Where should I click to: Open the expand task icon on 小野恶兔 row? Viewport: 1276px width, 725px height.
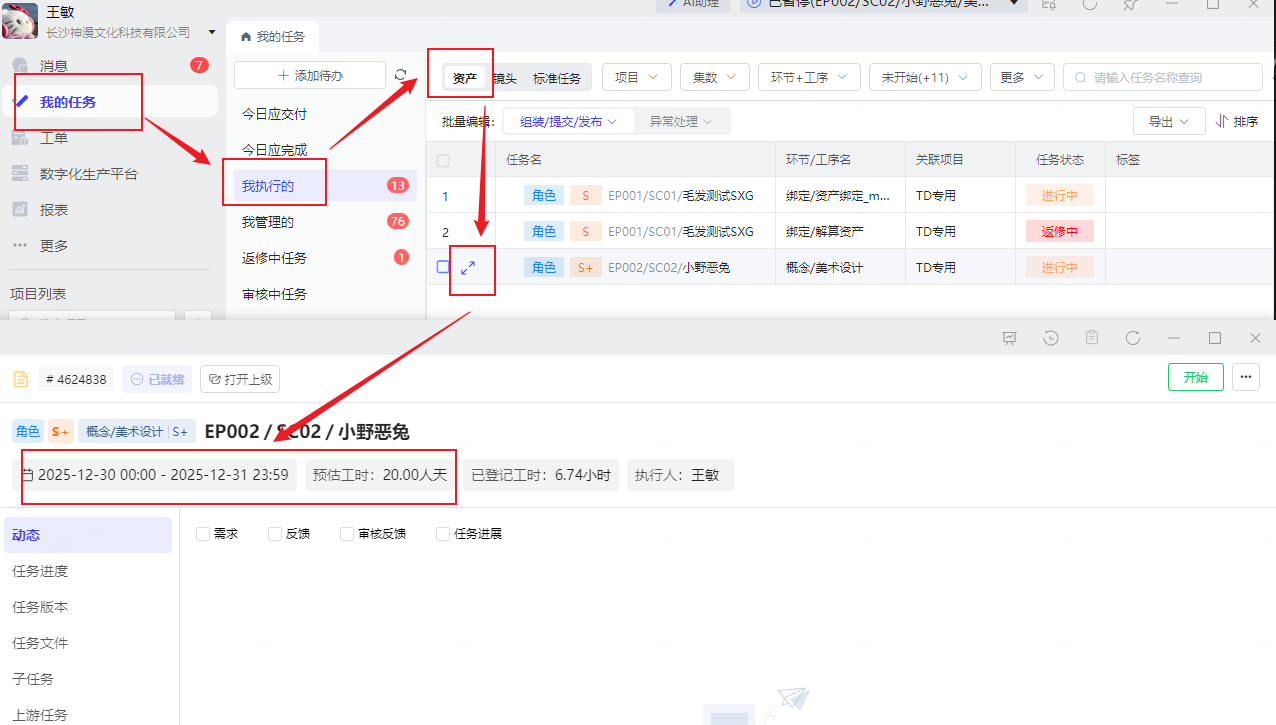point(470,269)
